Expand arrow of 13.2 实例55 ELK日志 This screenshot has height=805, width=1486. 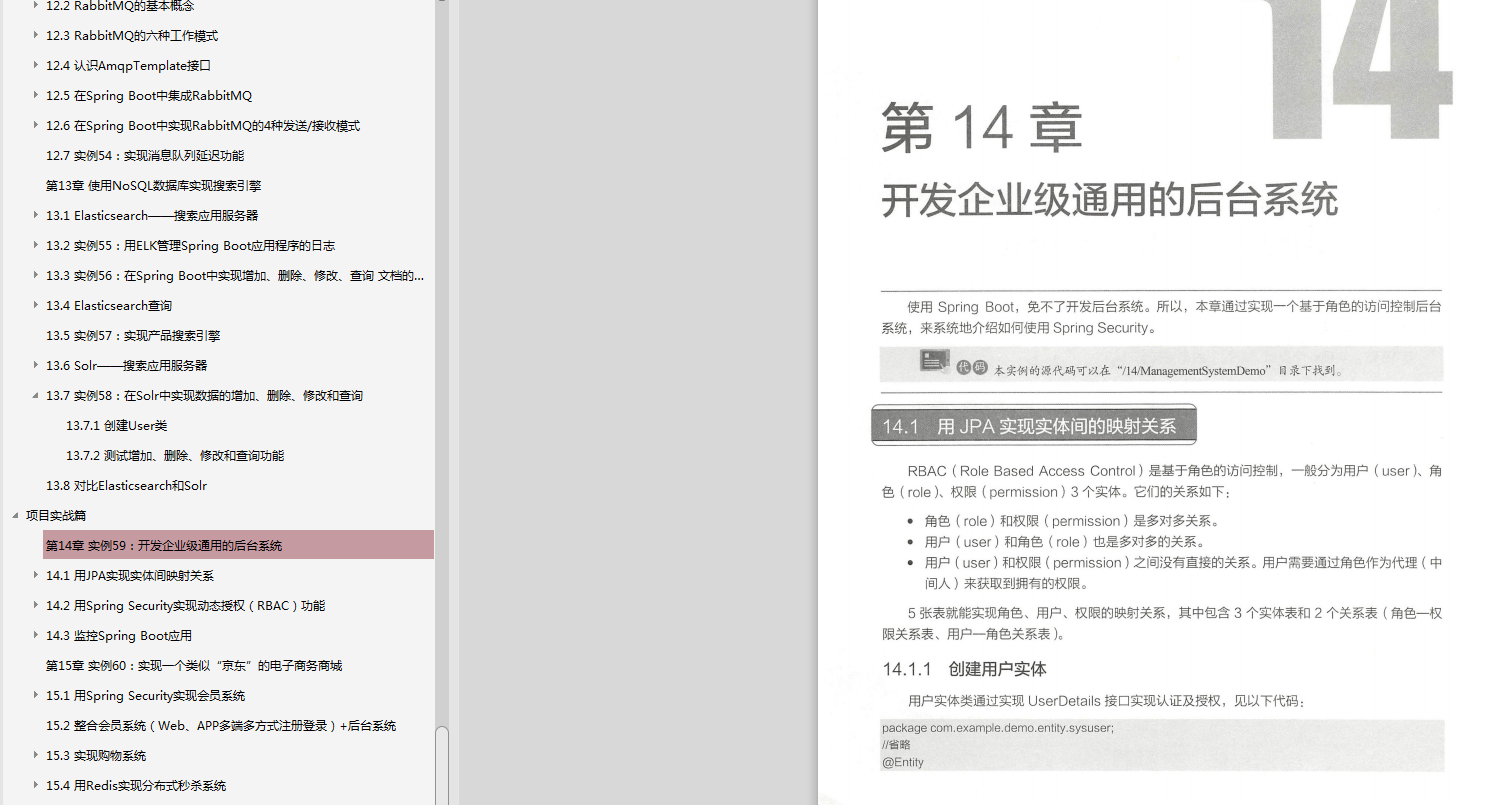coord(36,246)
